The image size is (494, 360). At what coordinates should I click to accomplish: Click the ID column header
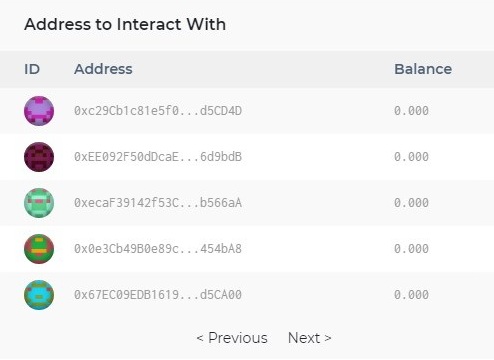pos(32,69)
